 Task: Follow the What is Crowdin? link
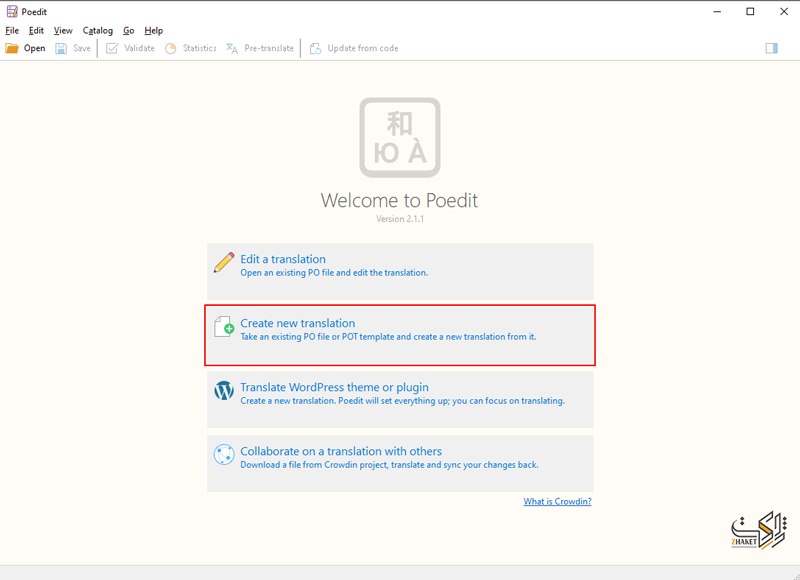(557, 501)
